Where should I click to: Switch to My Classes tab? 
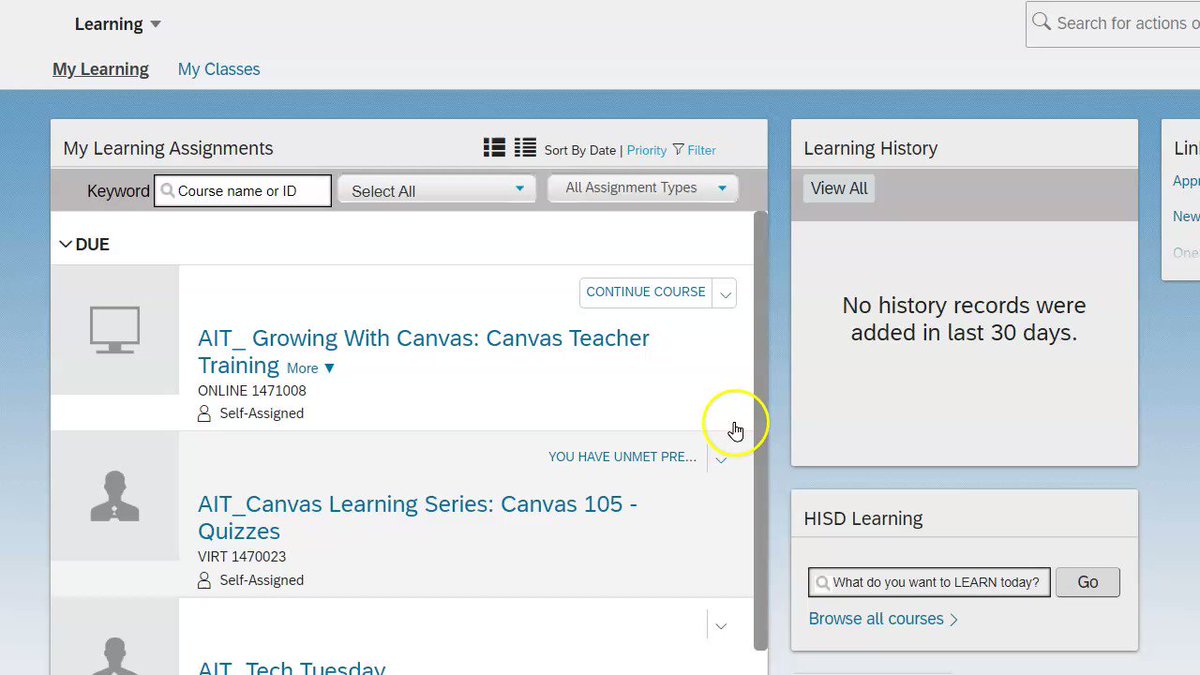pyautogui.click(x=219, y=69)
